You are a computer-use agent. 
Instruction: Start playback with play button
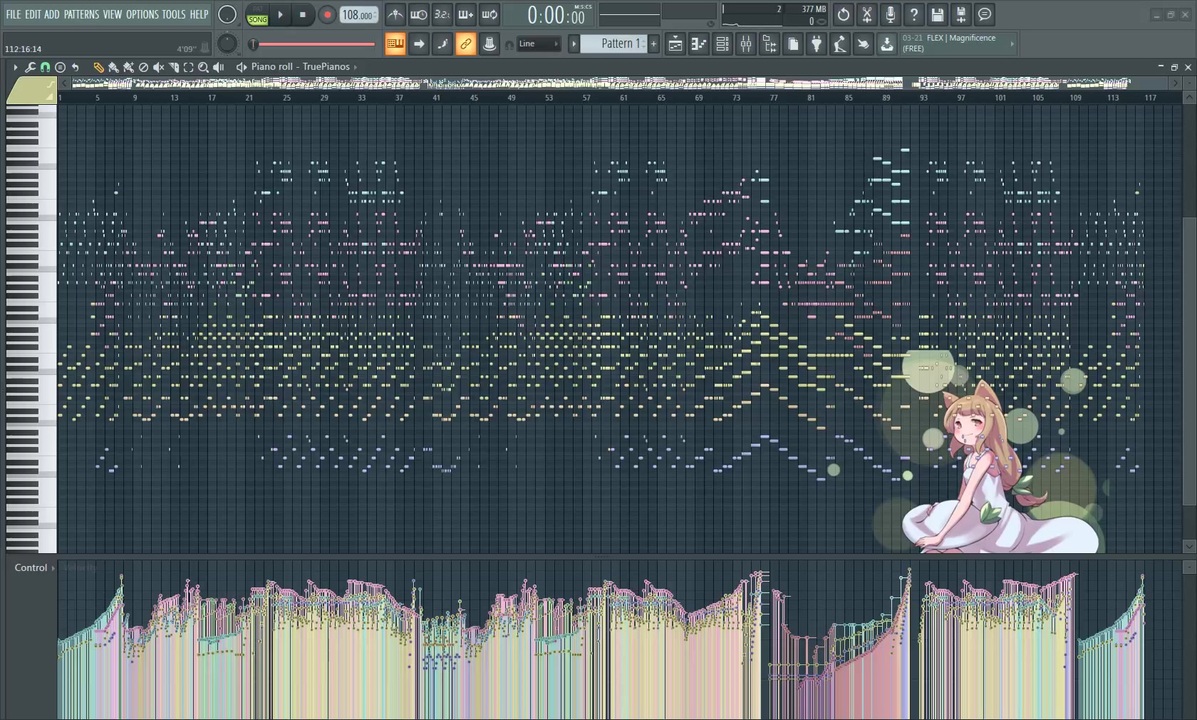coord(280,15)
